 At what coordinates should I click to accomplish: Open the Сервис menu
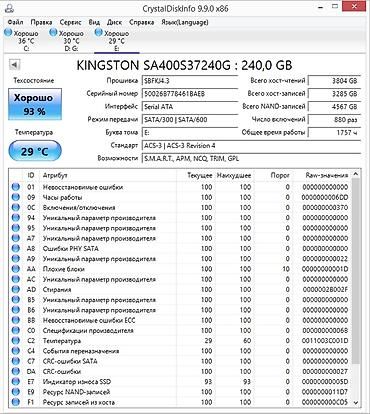click(x=71, y=22)
